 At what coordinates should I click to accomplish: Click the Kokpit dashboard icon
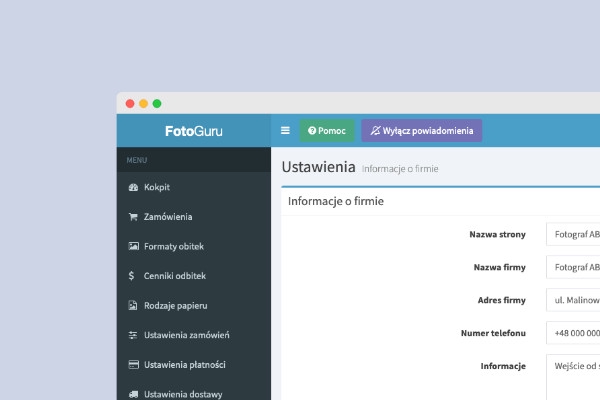tap(133, 187)
